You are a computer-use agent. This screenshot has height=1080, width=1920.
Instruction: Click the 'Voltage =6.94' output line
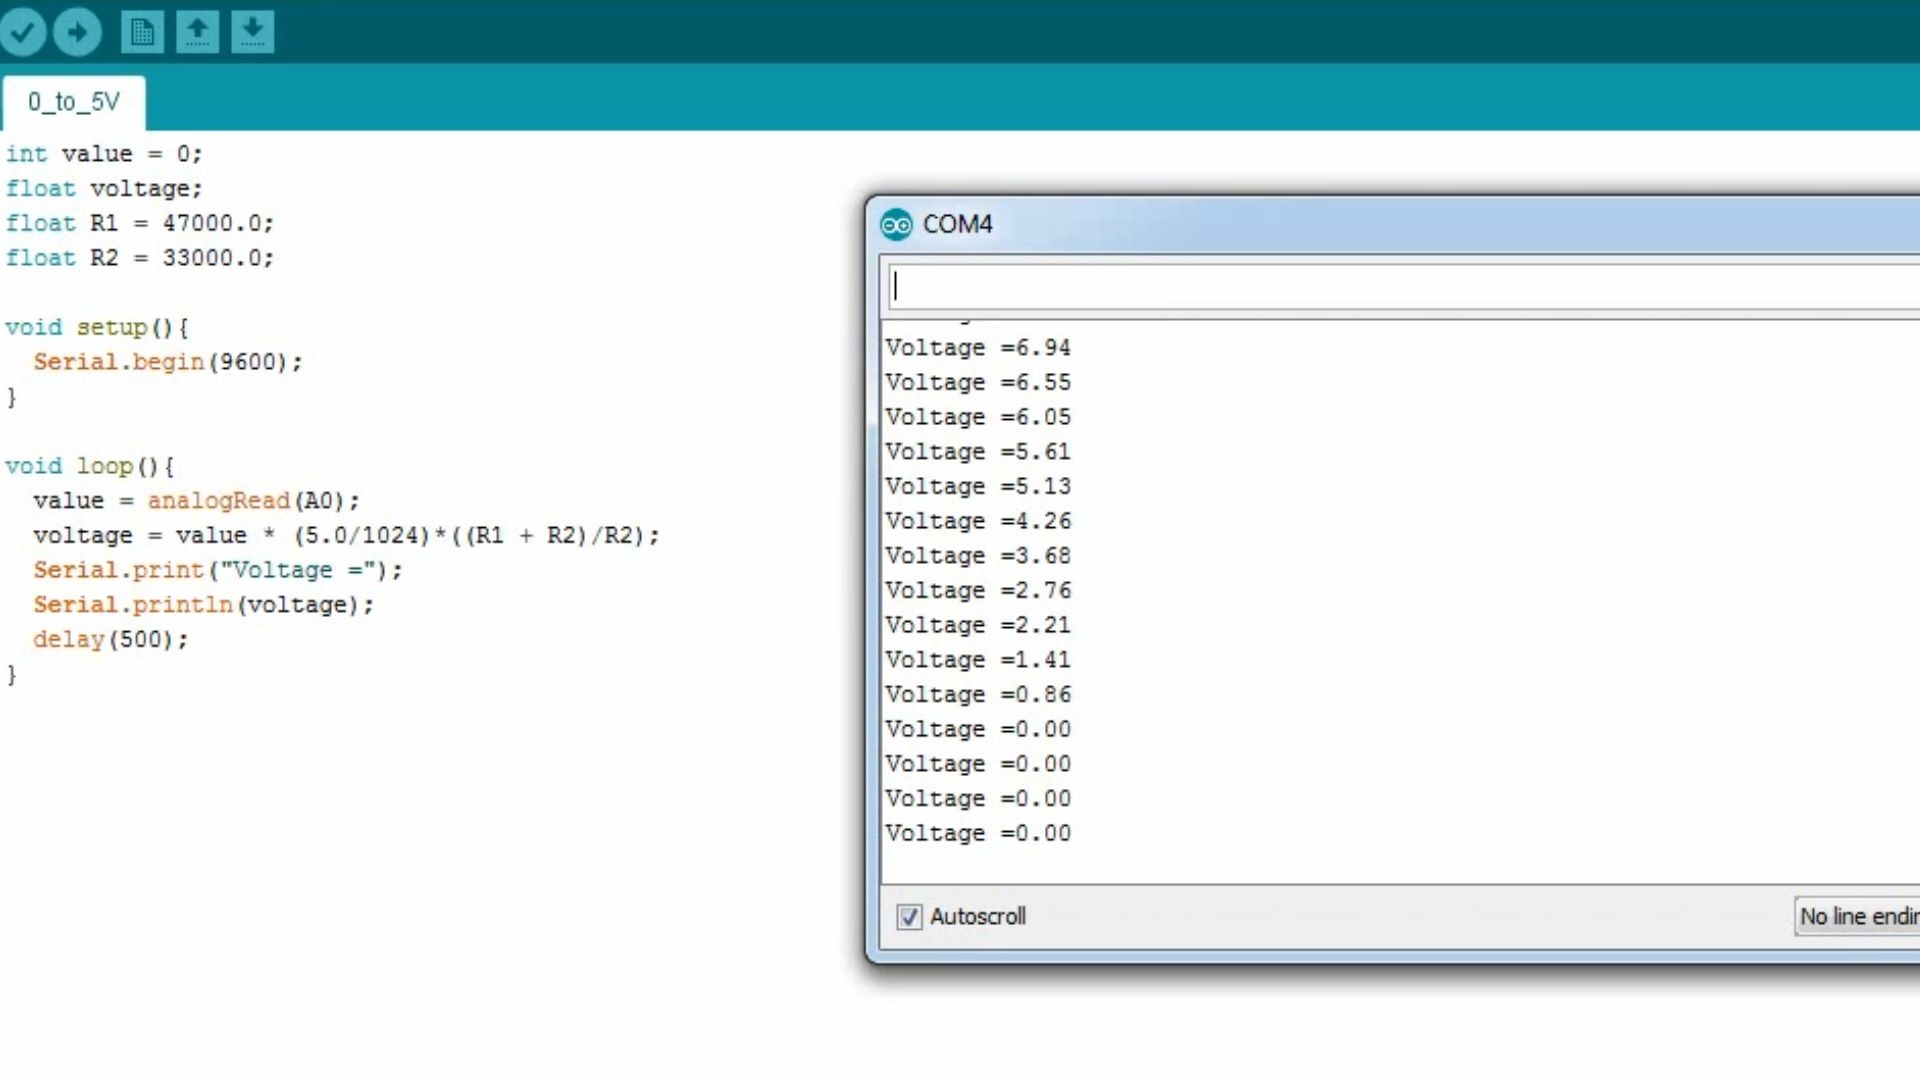click(x=977, y=348)
